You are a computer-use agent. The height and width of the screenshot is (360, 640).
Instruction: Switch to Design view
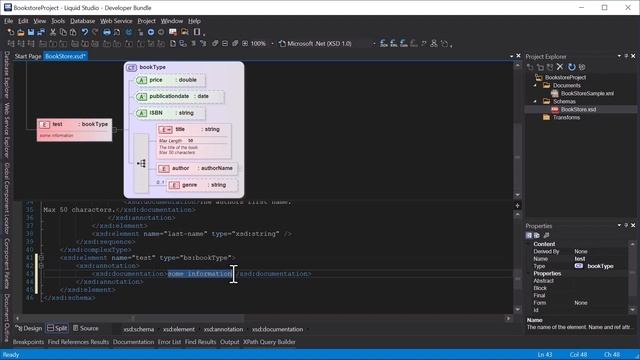[29, 328]
